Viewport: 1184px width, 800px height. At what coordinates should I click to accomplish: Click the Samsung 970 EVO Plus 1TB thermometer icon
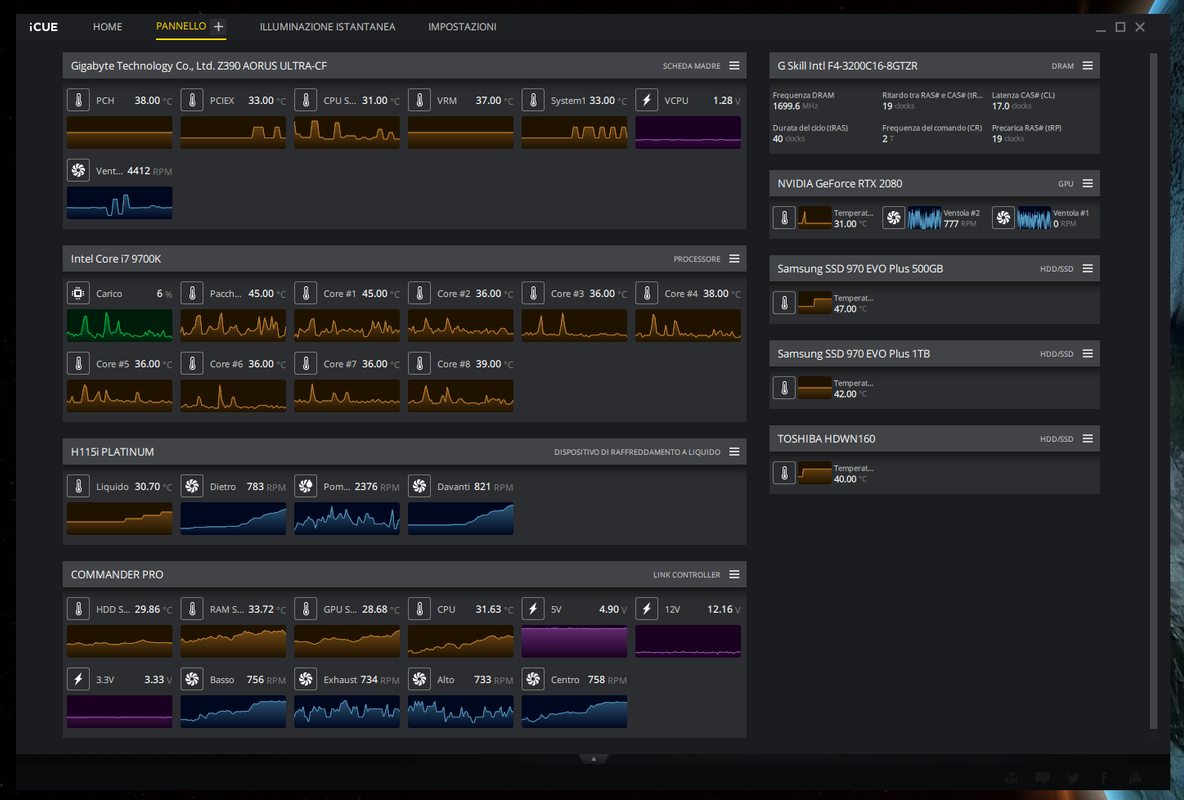pos(784,388)
